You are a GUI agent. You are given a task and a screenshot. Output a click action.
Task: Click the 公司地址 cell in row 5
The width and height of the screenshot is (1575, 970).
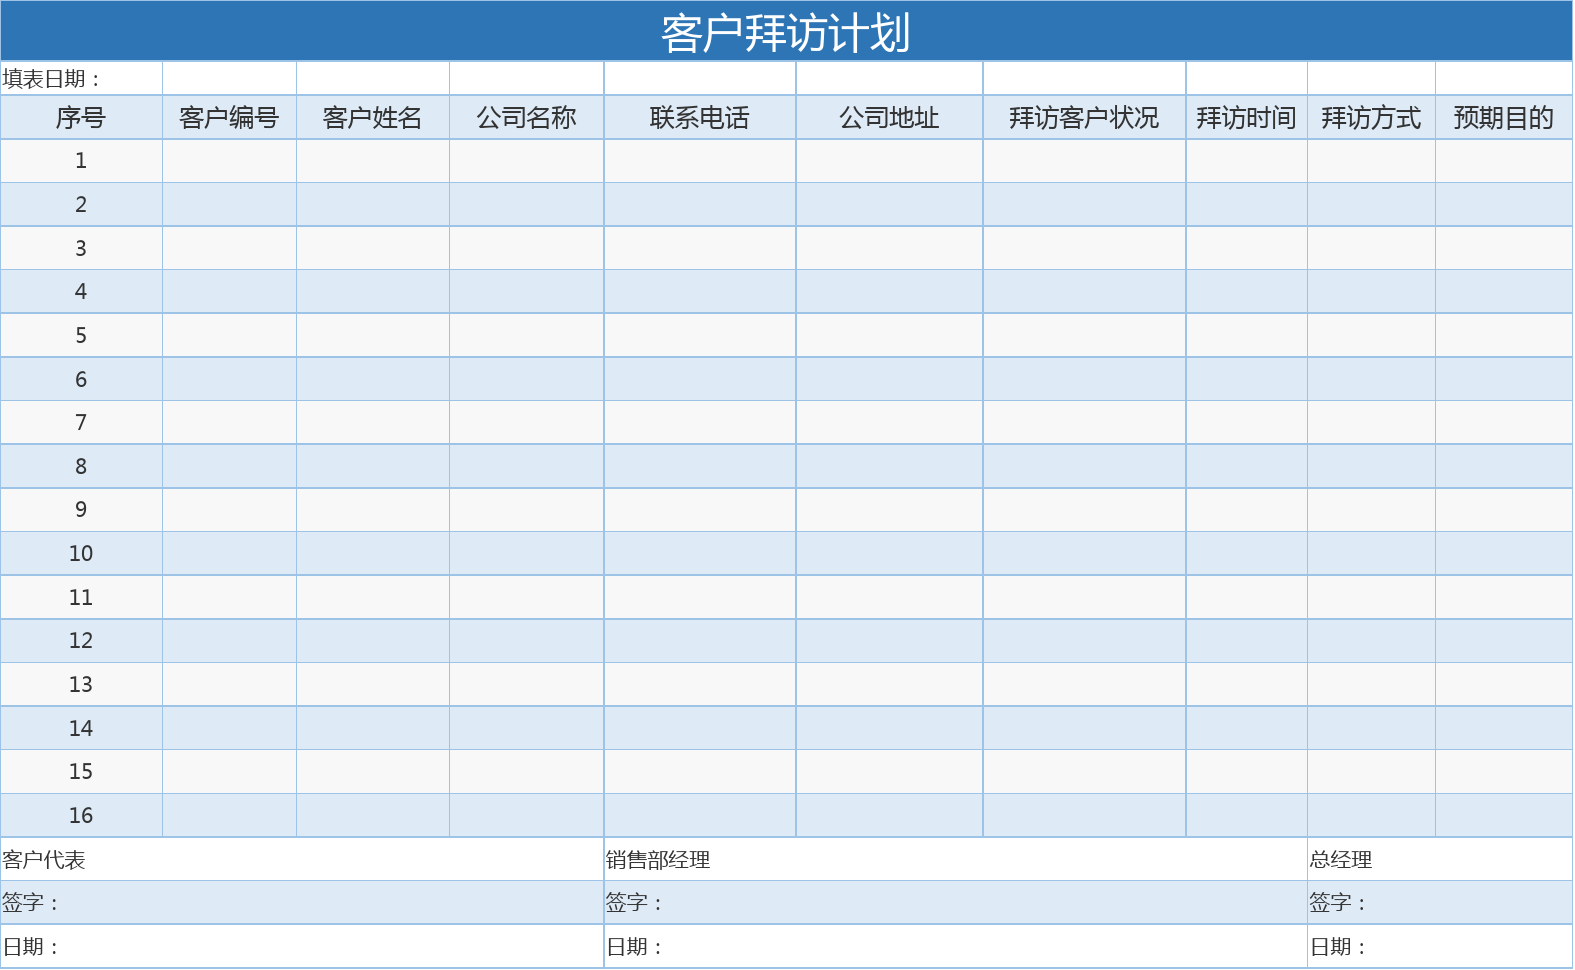pyautogui.click(x=890, y=335)
